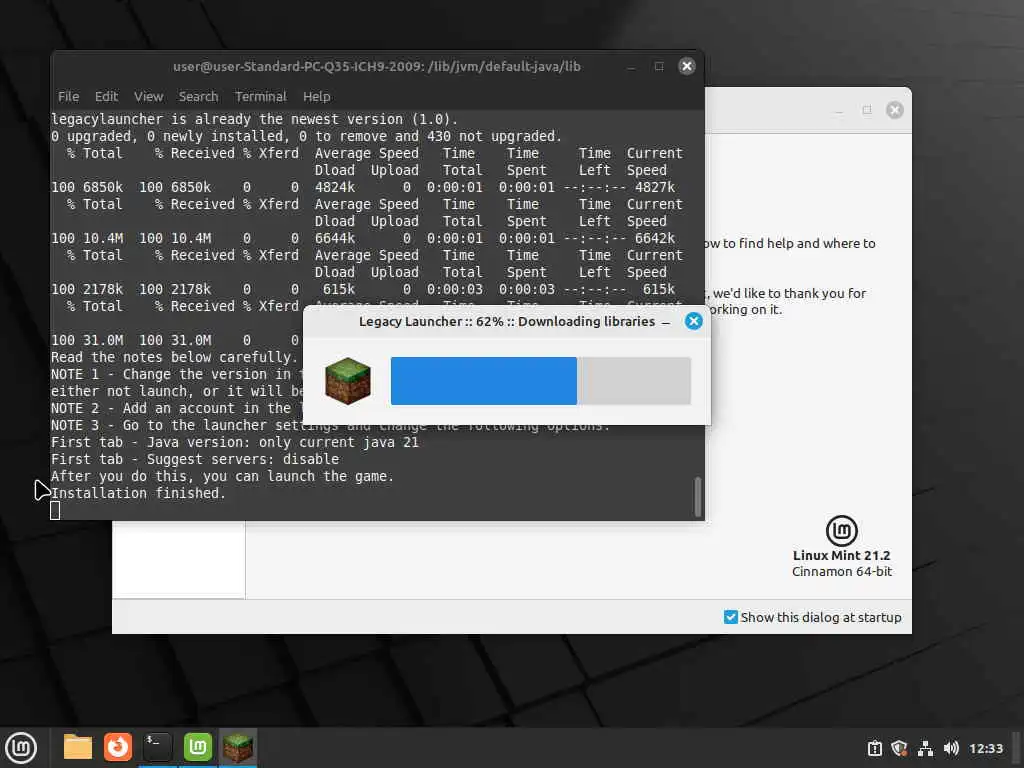1024x768 pixels.
Task: Close the Welcome Screen window
Action: coord(895,110)
